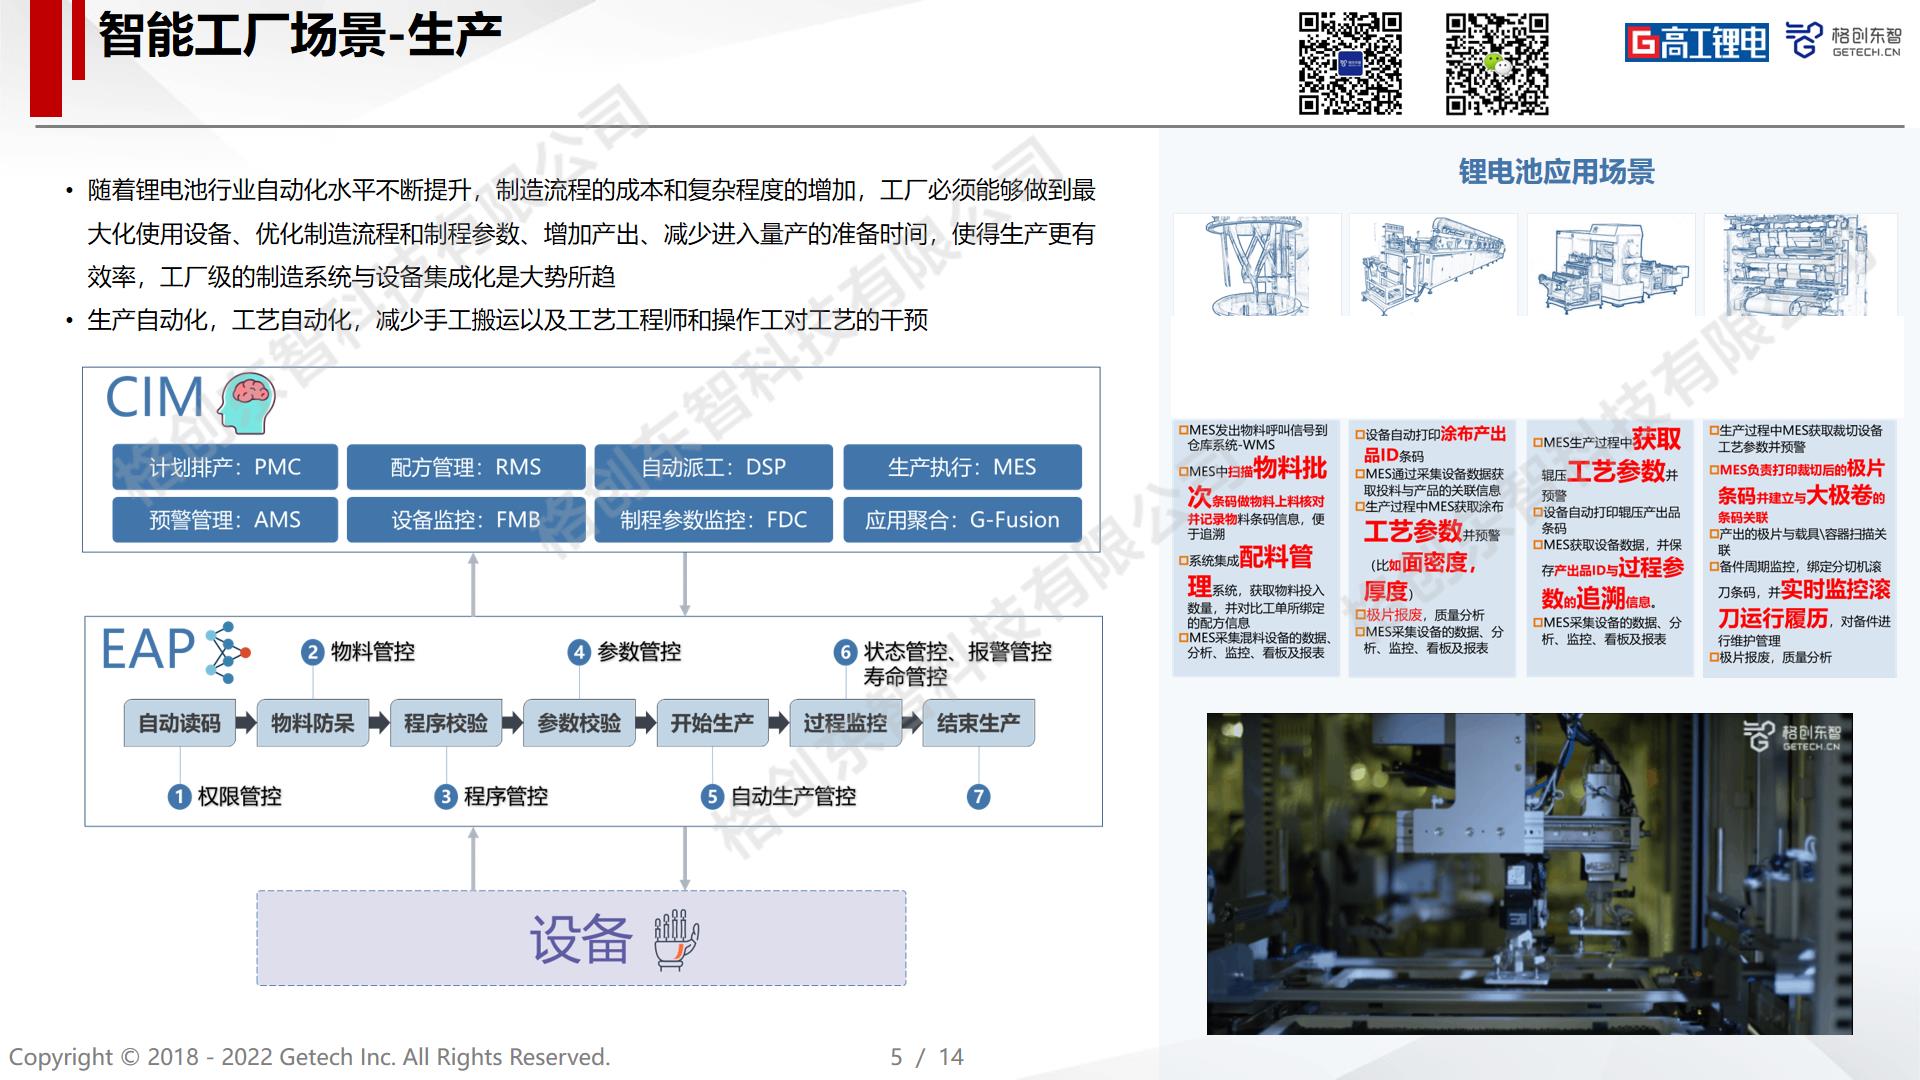Click the right QR code with green logo
This screenshot has height=1080, width=1920.
tap(1497, 63)
